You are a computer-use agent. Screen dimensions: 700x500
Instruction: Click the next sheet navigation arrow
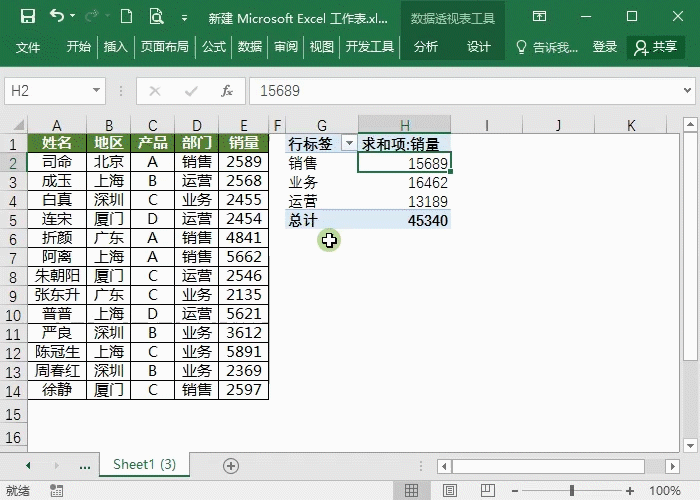(56, 466)
